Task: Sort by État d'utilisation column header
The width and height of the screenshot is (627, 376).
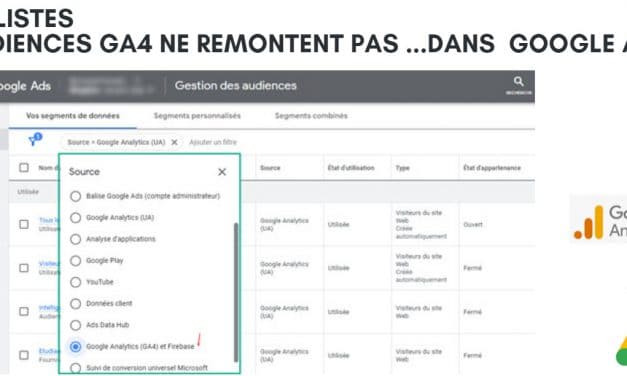Action: pyautogui.click(x=351, y=168)
